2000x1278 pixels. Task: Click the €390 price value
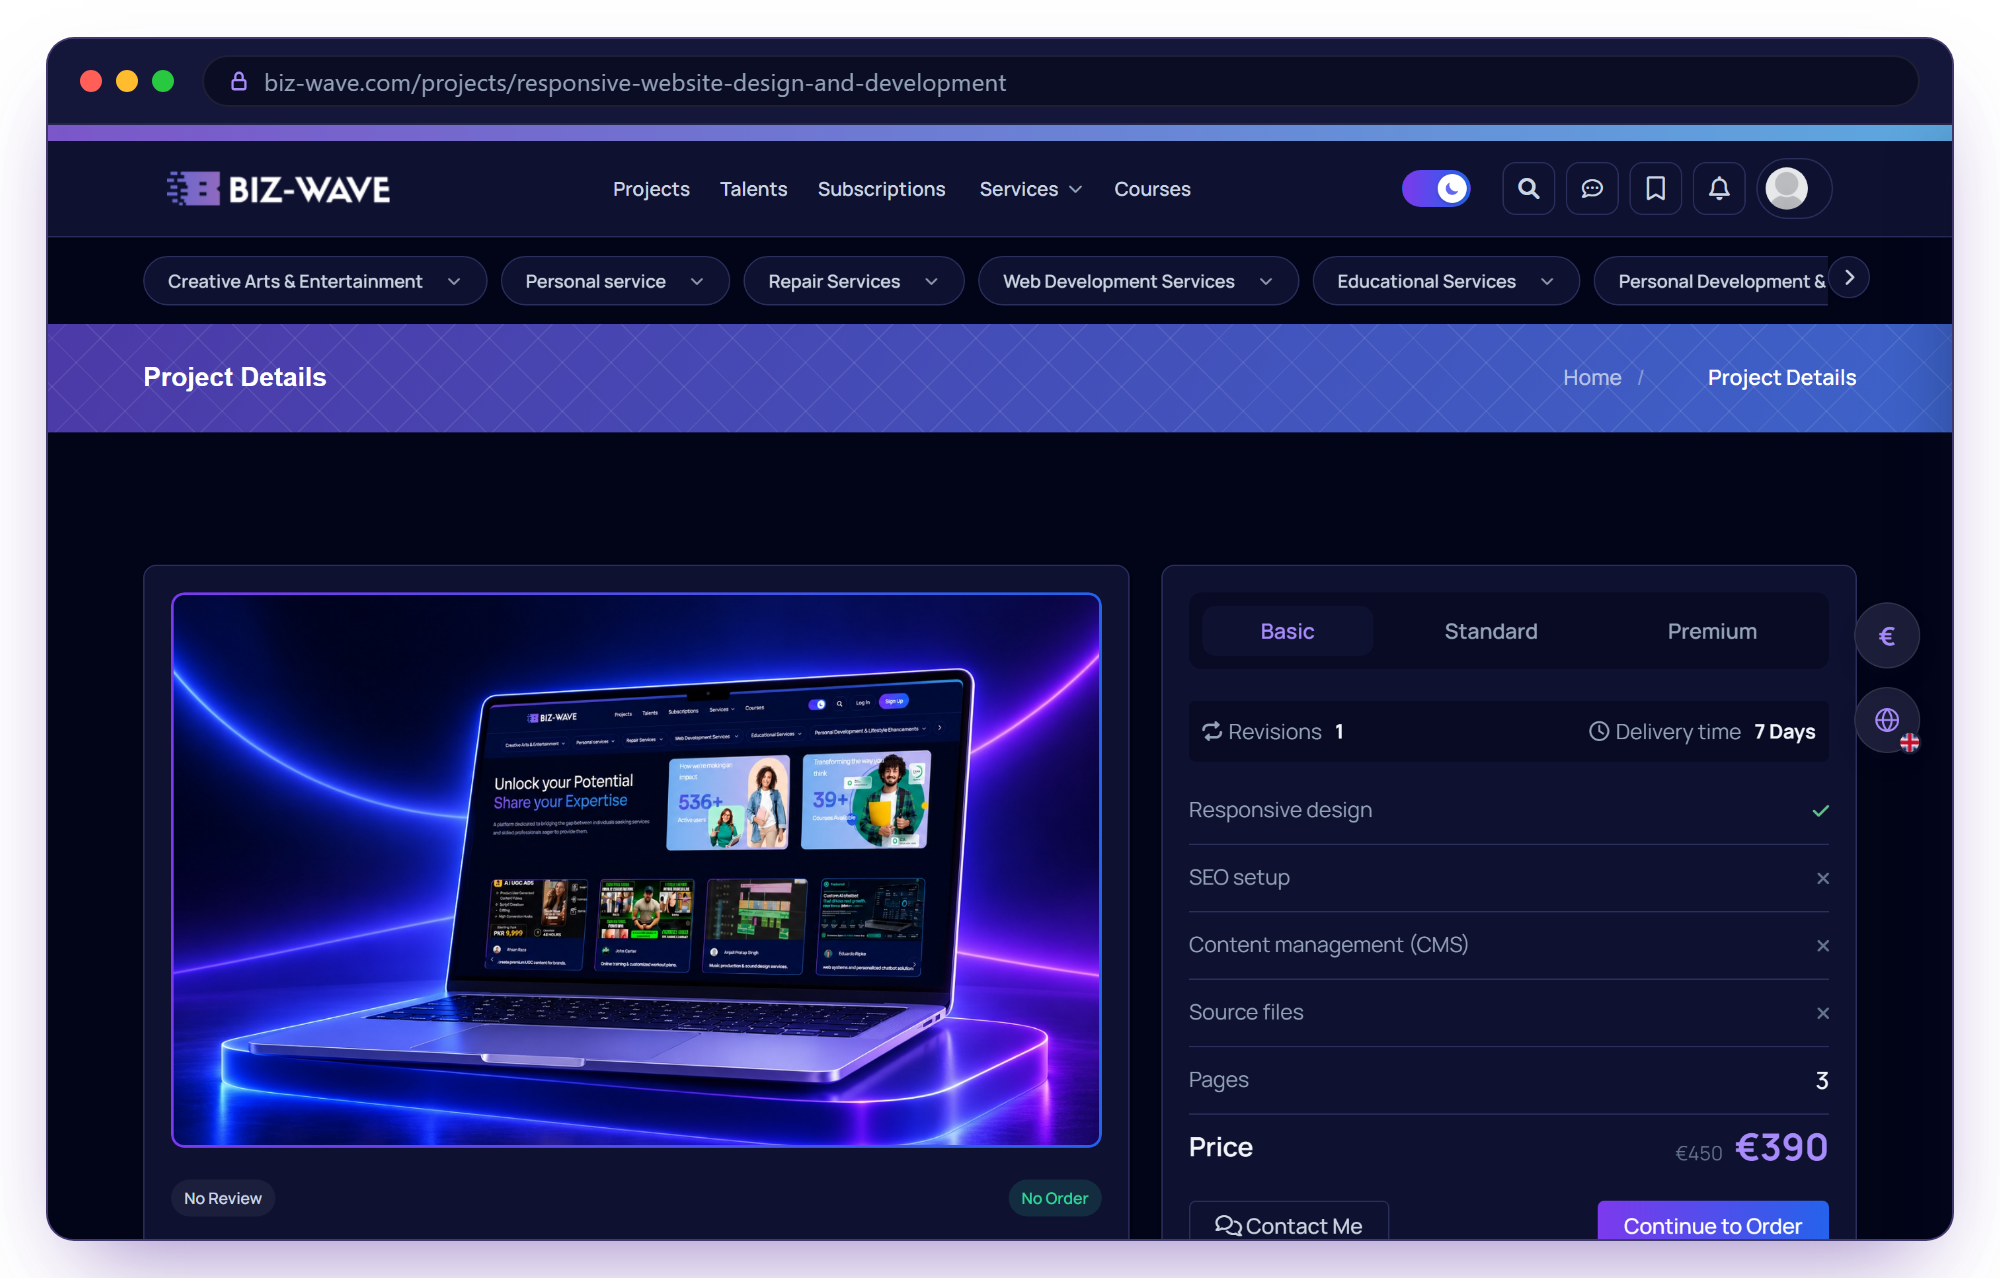(x=1781, y=1147)
